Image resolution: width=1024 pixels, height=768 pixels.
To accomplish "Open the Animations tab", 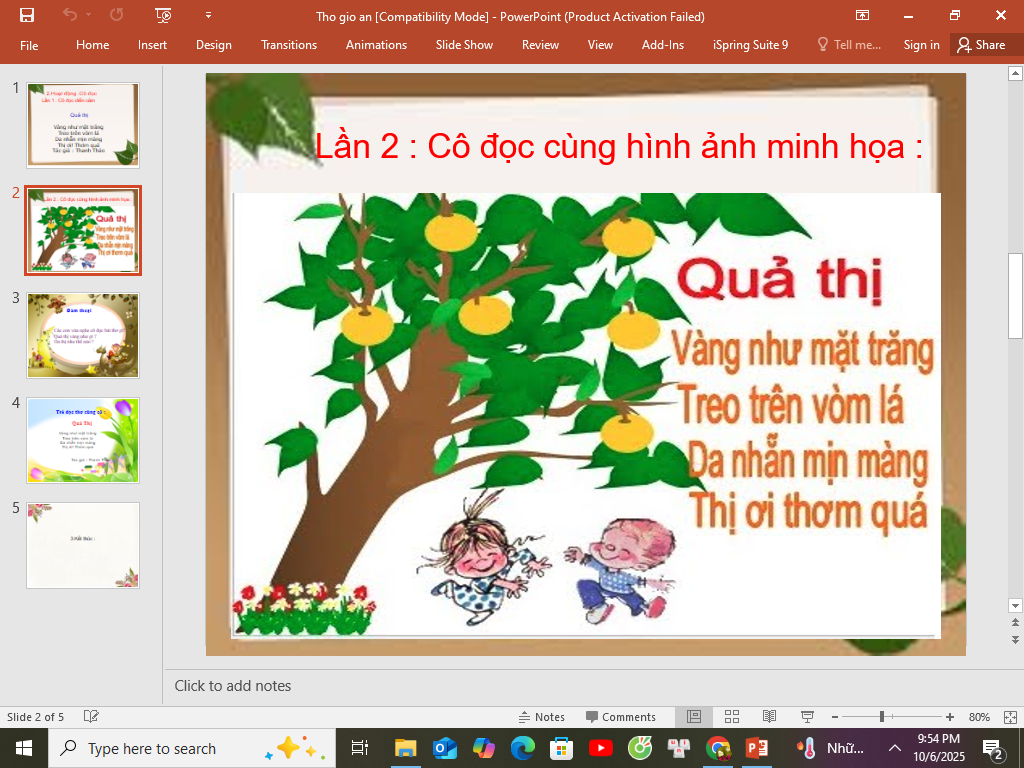I will [376, 45].
